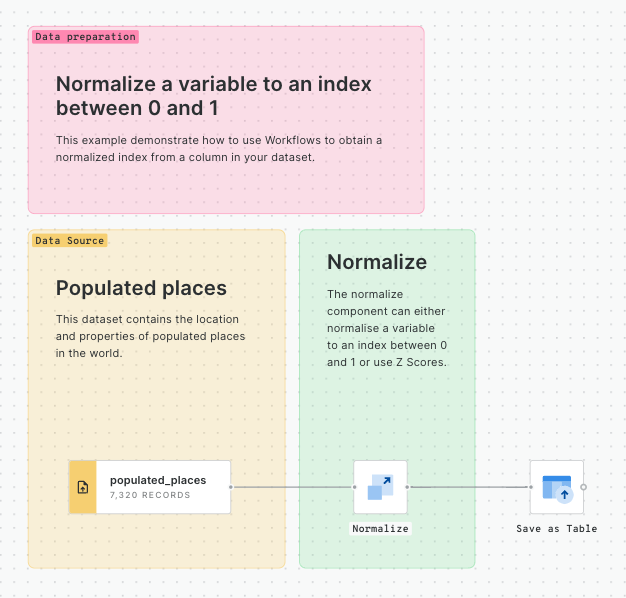Click the Data Source tag label
The width and height of the screenshot is (626, 598).
click(x=69, y=241)
